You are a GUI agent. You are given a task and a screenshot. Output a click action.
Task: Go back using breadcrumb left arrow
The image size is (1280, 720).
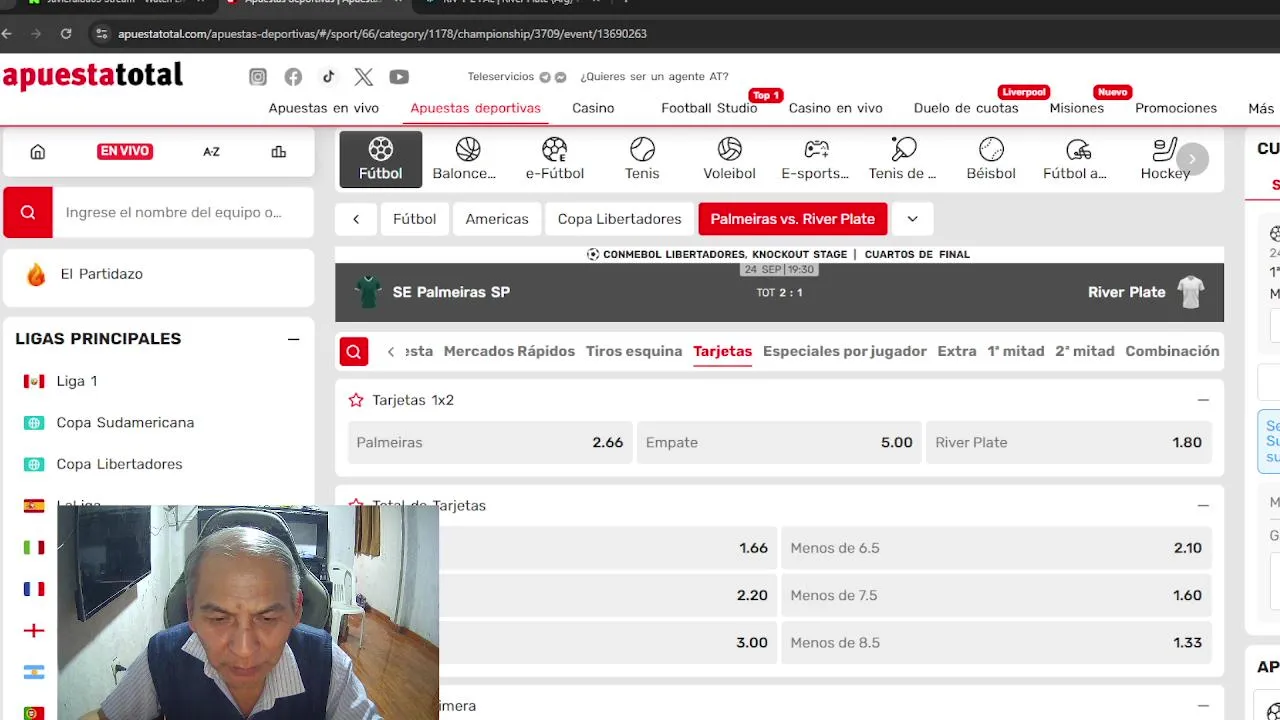[x=356, y=219]
